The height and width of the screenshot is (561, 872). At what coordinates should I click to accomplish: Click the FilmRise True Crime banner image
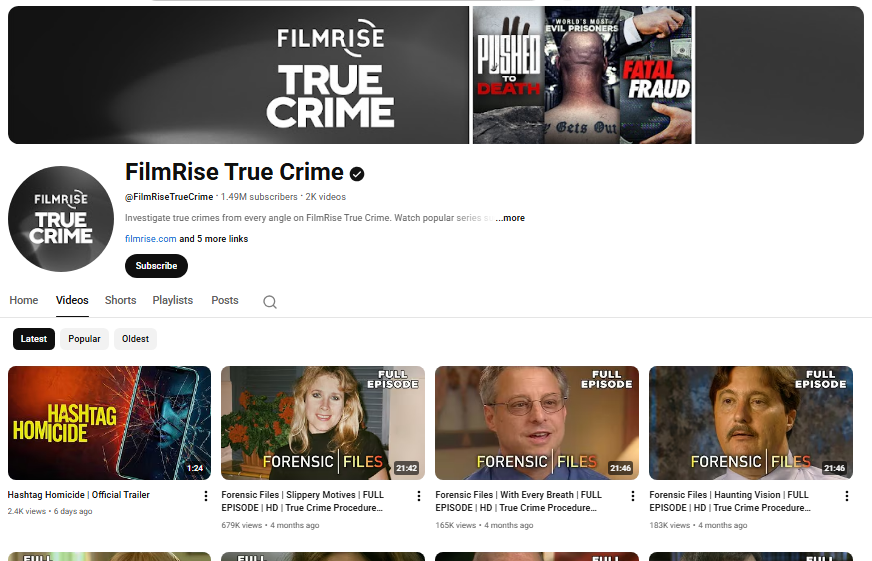click(x=436, y=75)
